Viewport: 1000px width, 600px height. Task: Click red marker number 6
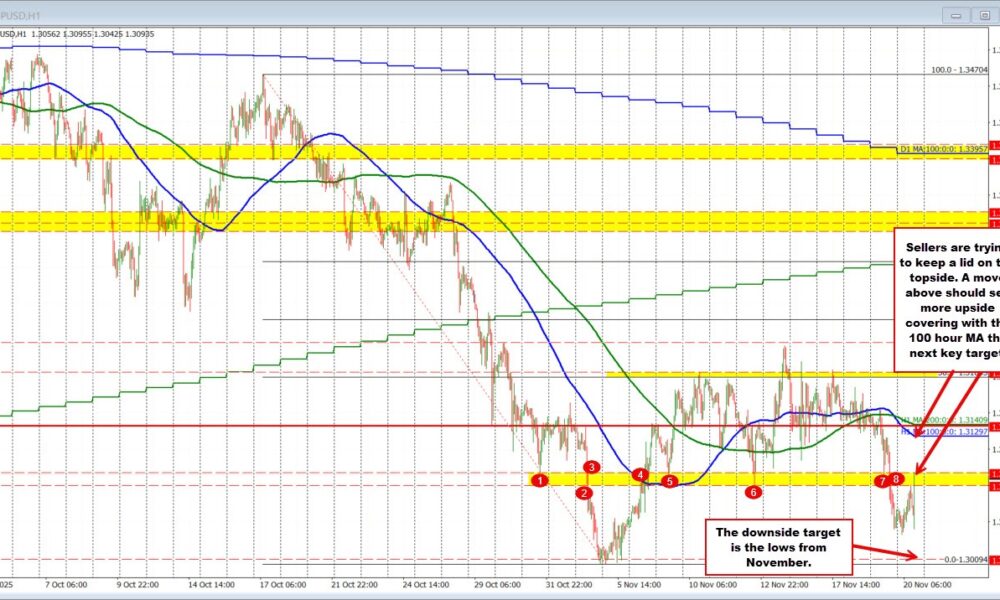coord(754,491)
